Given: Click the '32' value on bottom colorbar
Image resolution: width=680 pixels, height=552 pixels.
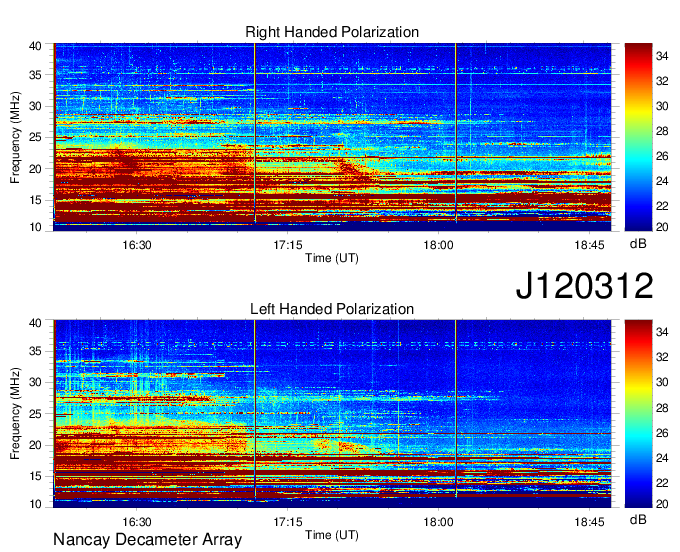Looking at the screenshot, I should (x=662, y=357).
